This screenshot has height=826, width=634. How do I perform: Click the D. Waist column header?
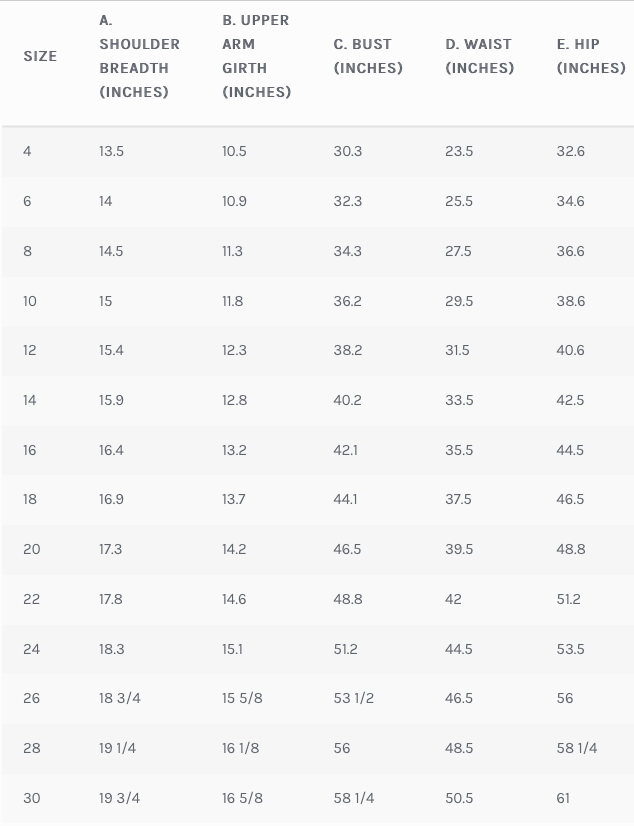click(x=479, y=56)
